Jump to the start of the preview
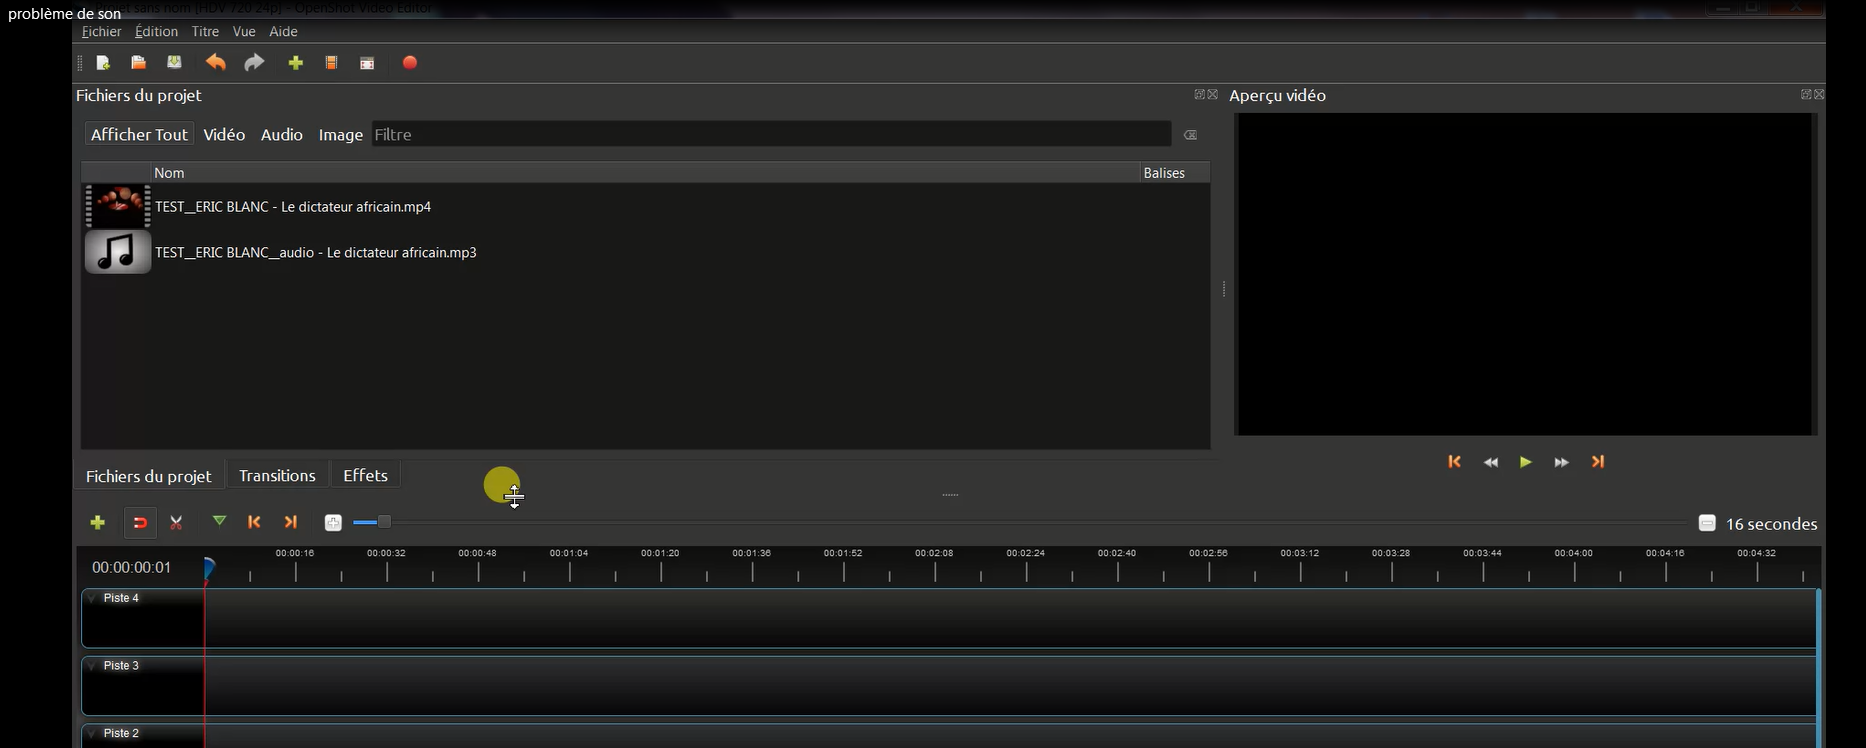The height and width of the screenshot is (748, 1866). [x=1455, y=462]
